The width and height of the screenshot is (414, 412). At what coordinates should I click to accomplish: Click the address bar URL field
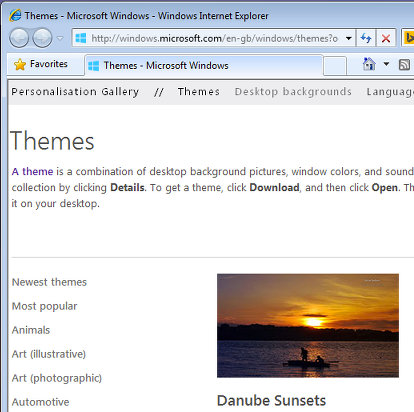pos(214,38)
